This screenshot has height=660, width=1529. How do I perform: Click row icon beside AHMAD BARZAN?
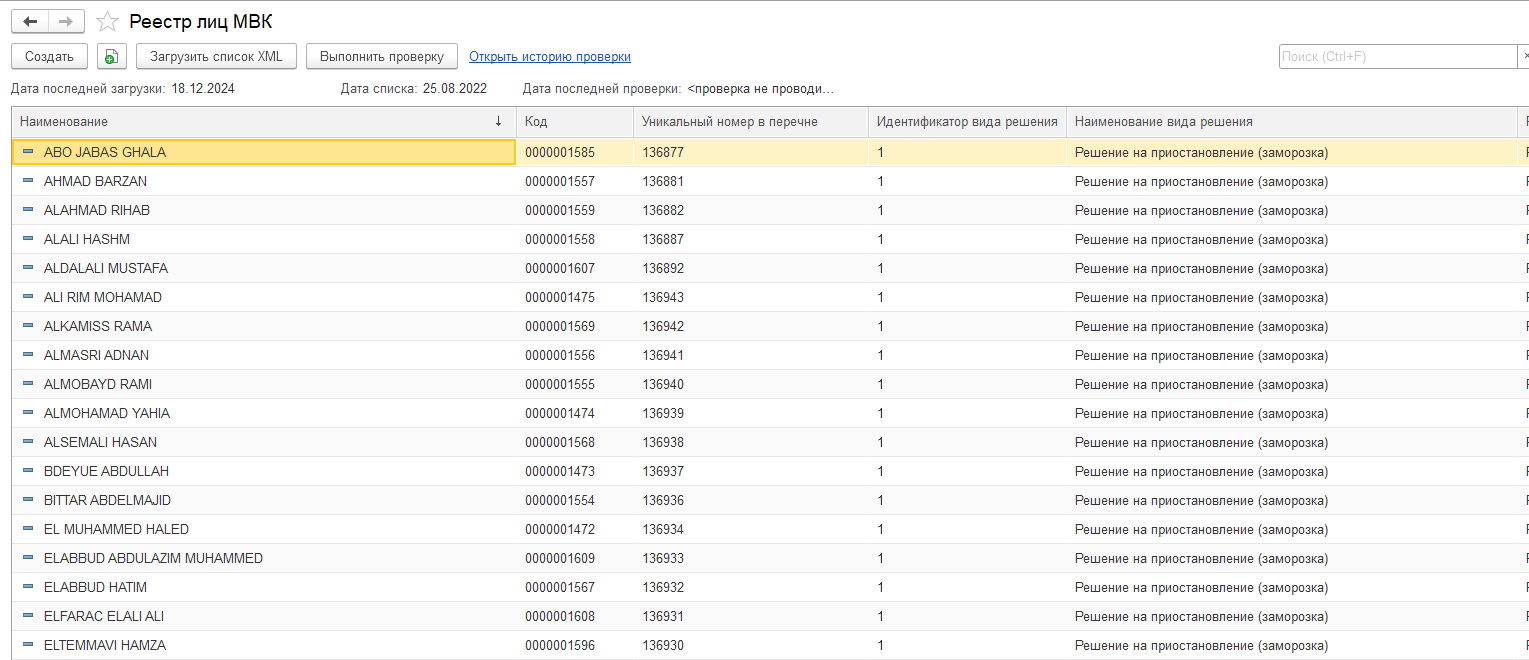click(28, 181)
